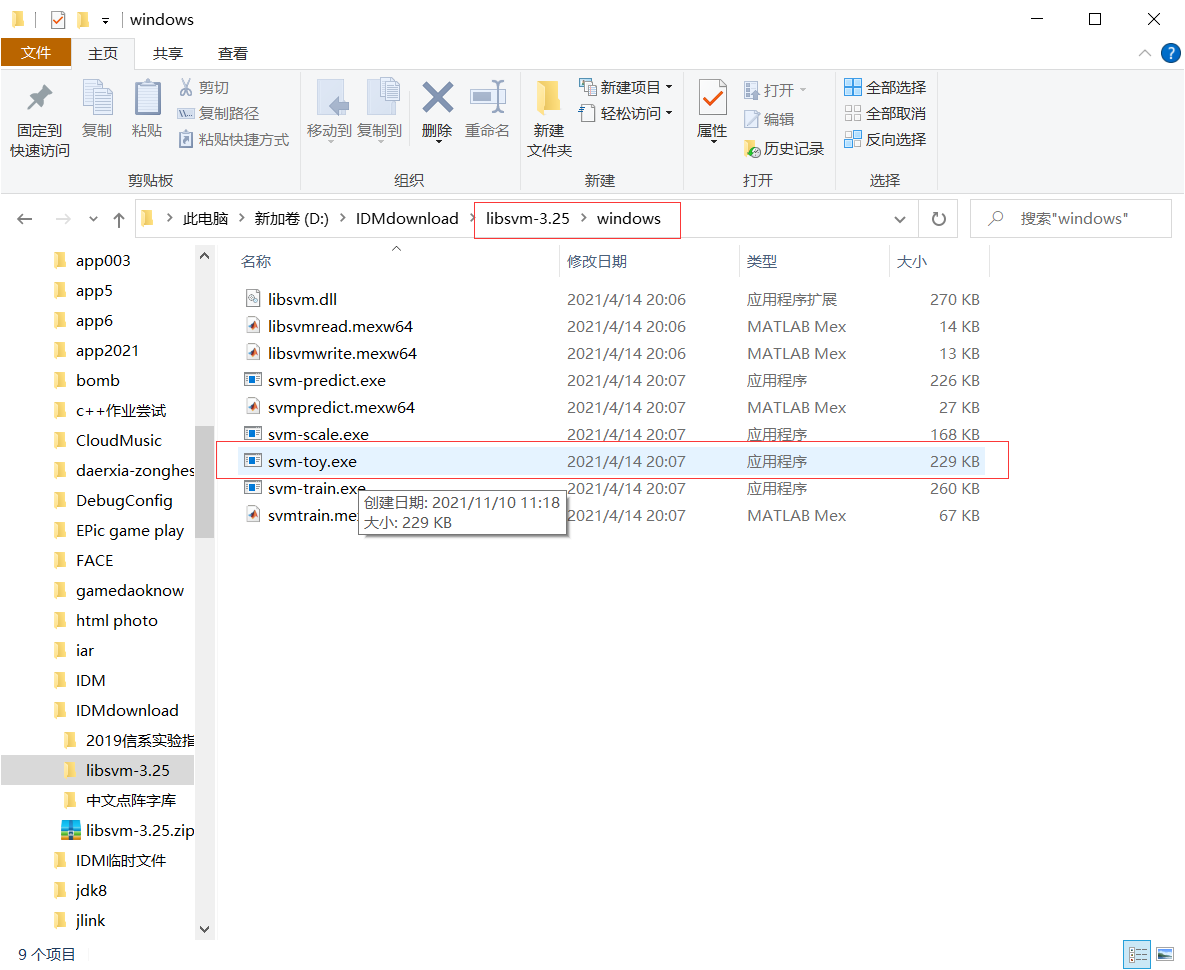Screen dimensions: 1185x970
Task: Select libsvmread.mexw64 file
Action: coord(612,326)
